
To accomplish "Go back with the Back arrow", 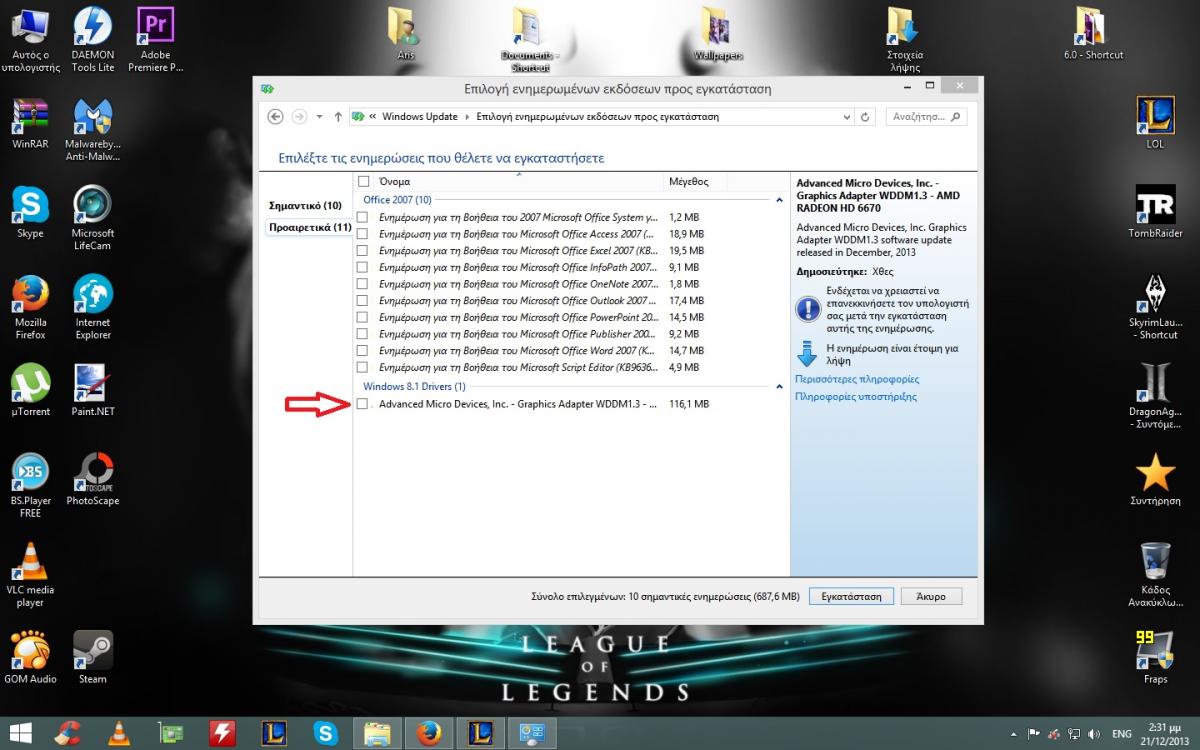I will click(276, 117).
